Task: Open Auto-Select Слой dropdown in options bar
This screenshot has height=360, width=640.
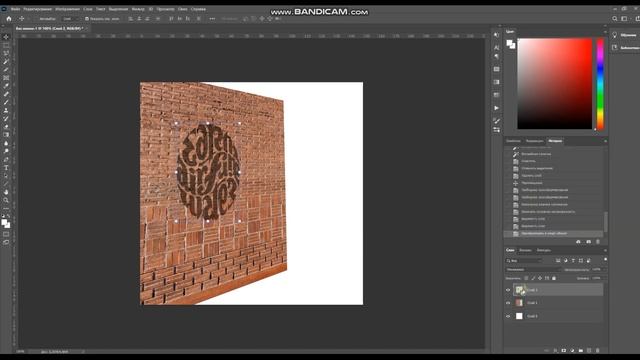Action: 70,19
